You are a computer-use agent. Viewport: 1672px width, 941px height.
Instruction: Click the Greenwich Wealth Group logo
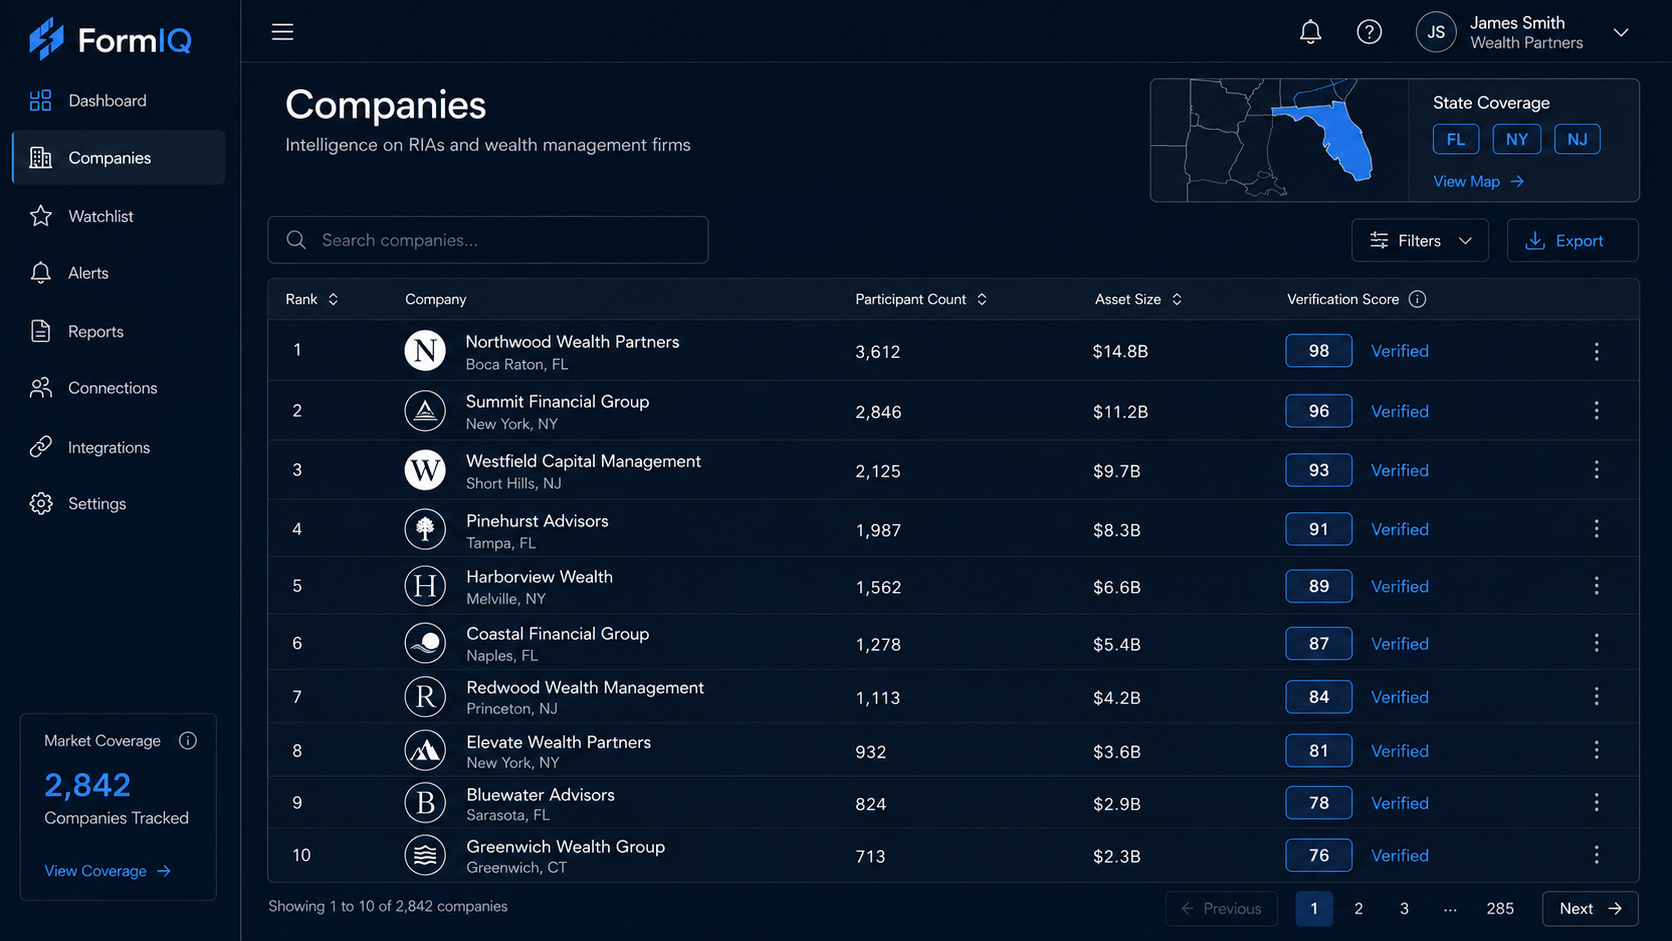pyautogui.click(x=425, y=855)
